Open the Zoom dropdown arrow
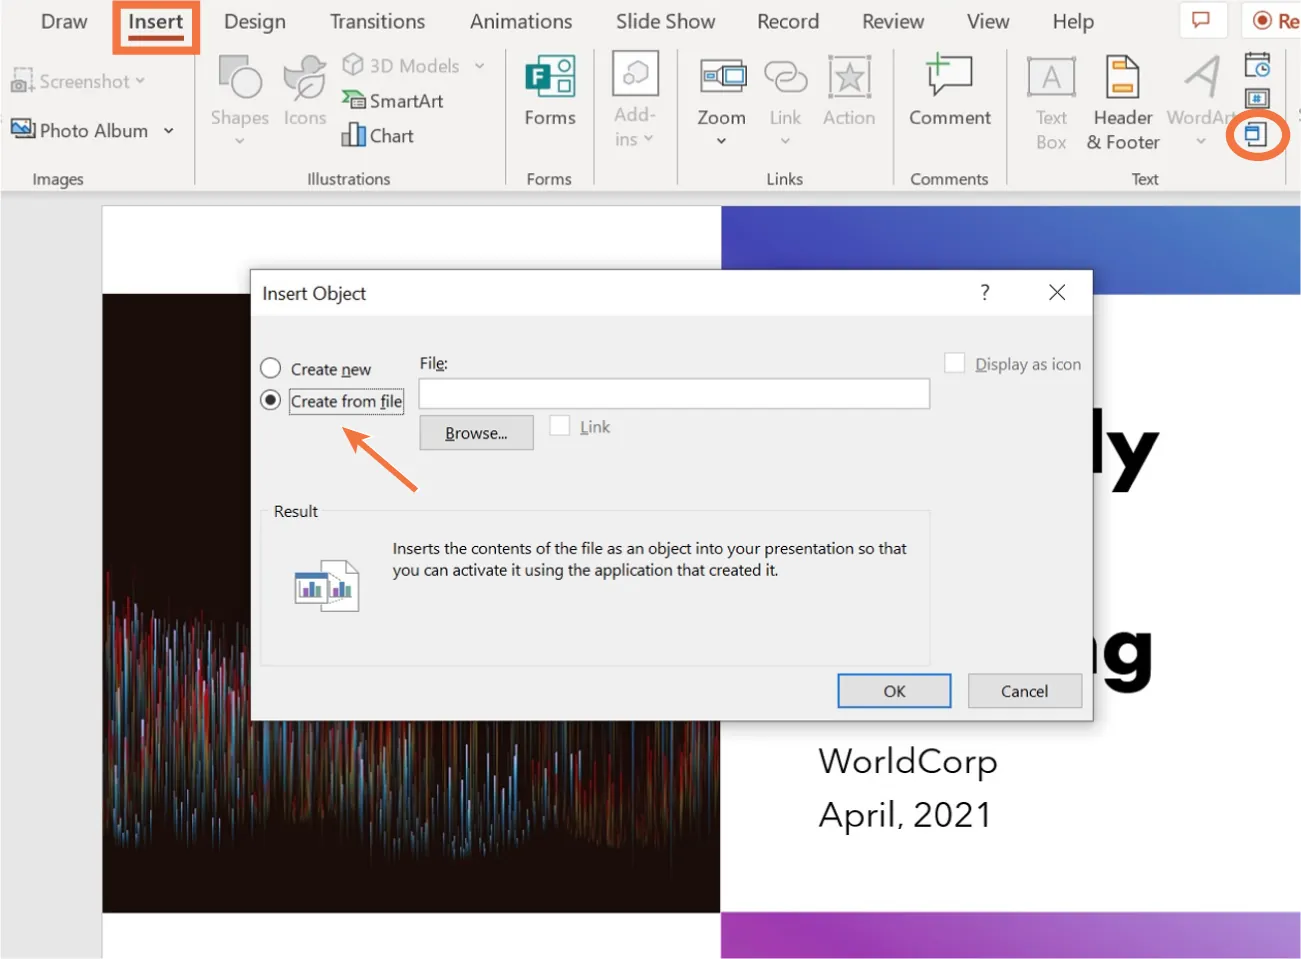Image resolution: width=1301 pixels, height=959 pixels. (721, 140)
